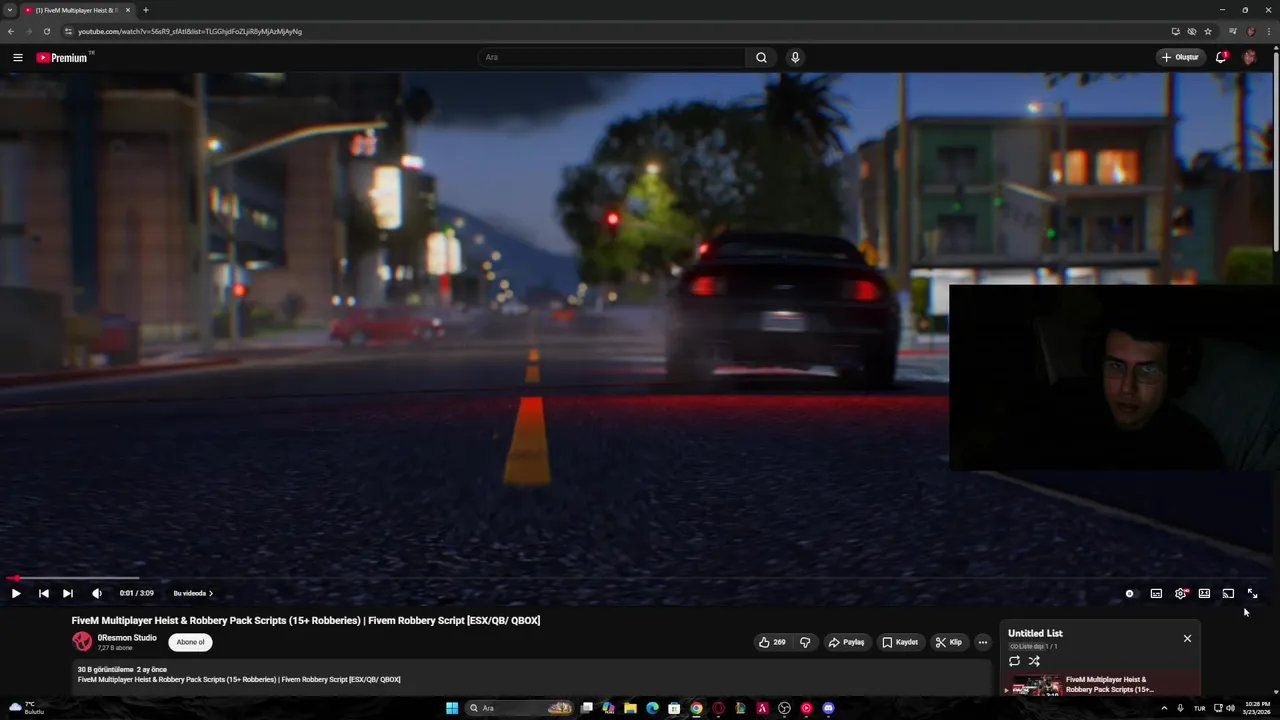Click the taskbar Ara search box
Viewport: 1280px width, 720px height.
click(x=520, y=708)
